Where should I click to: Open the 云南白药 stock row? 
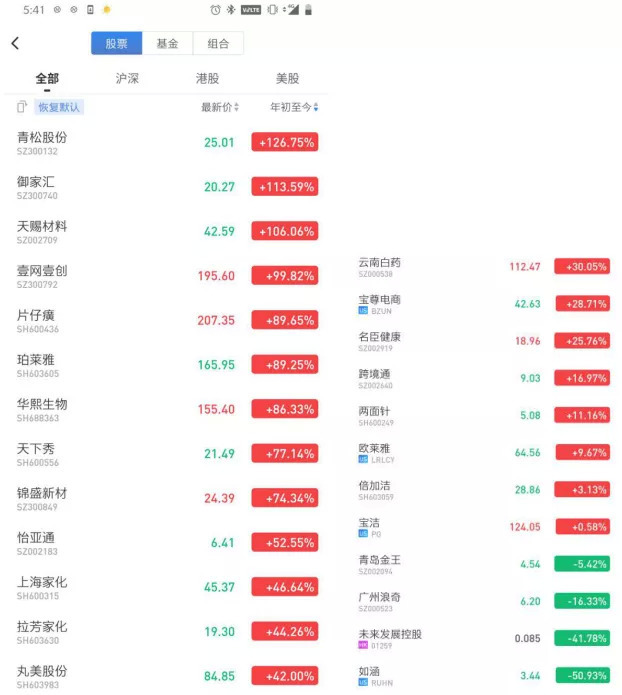[483, 267]
